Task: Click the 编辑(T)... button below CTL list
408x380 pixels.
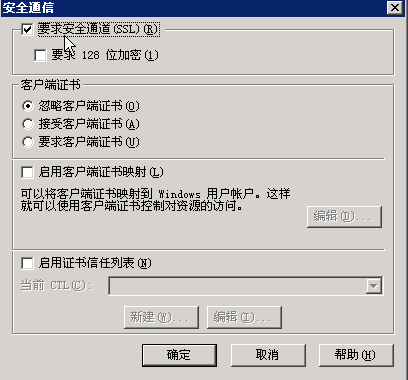Action: (244, 317)
